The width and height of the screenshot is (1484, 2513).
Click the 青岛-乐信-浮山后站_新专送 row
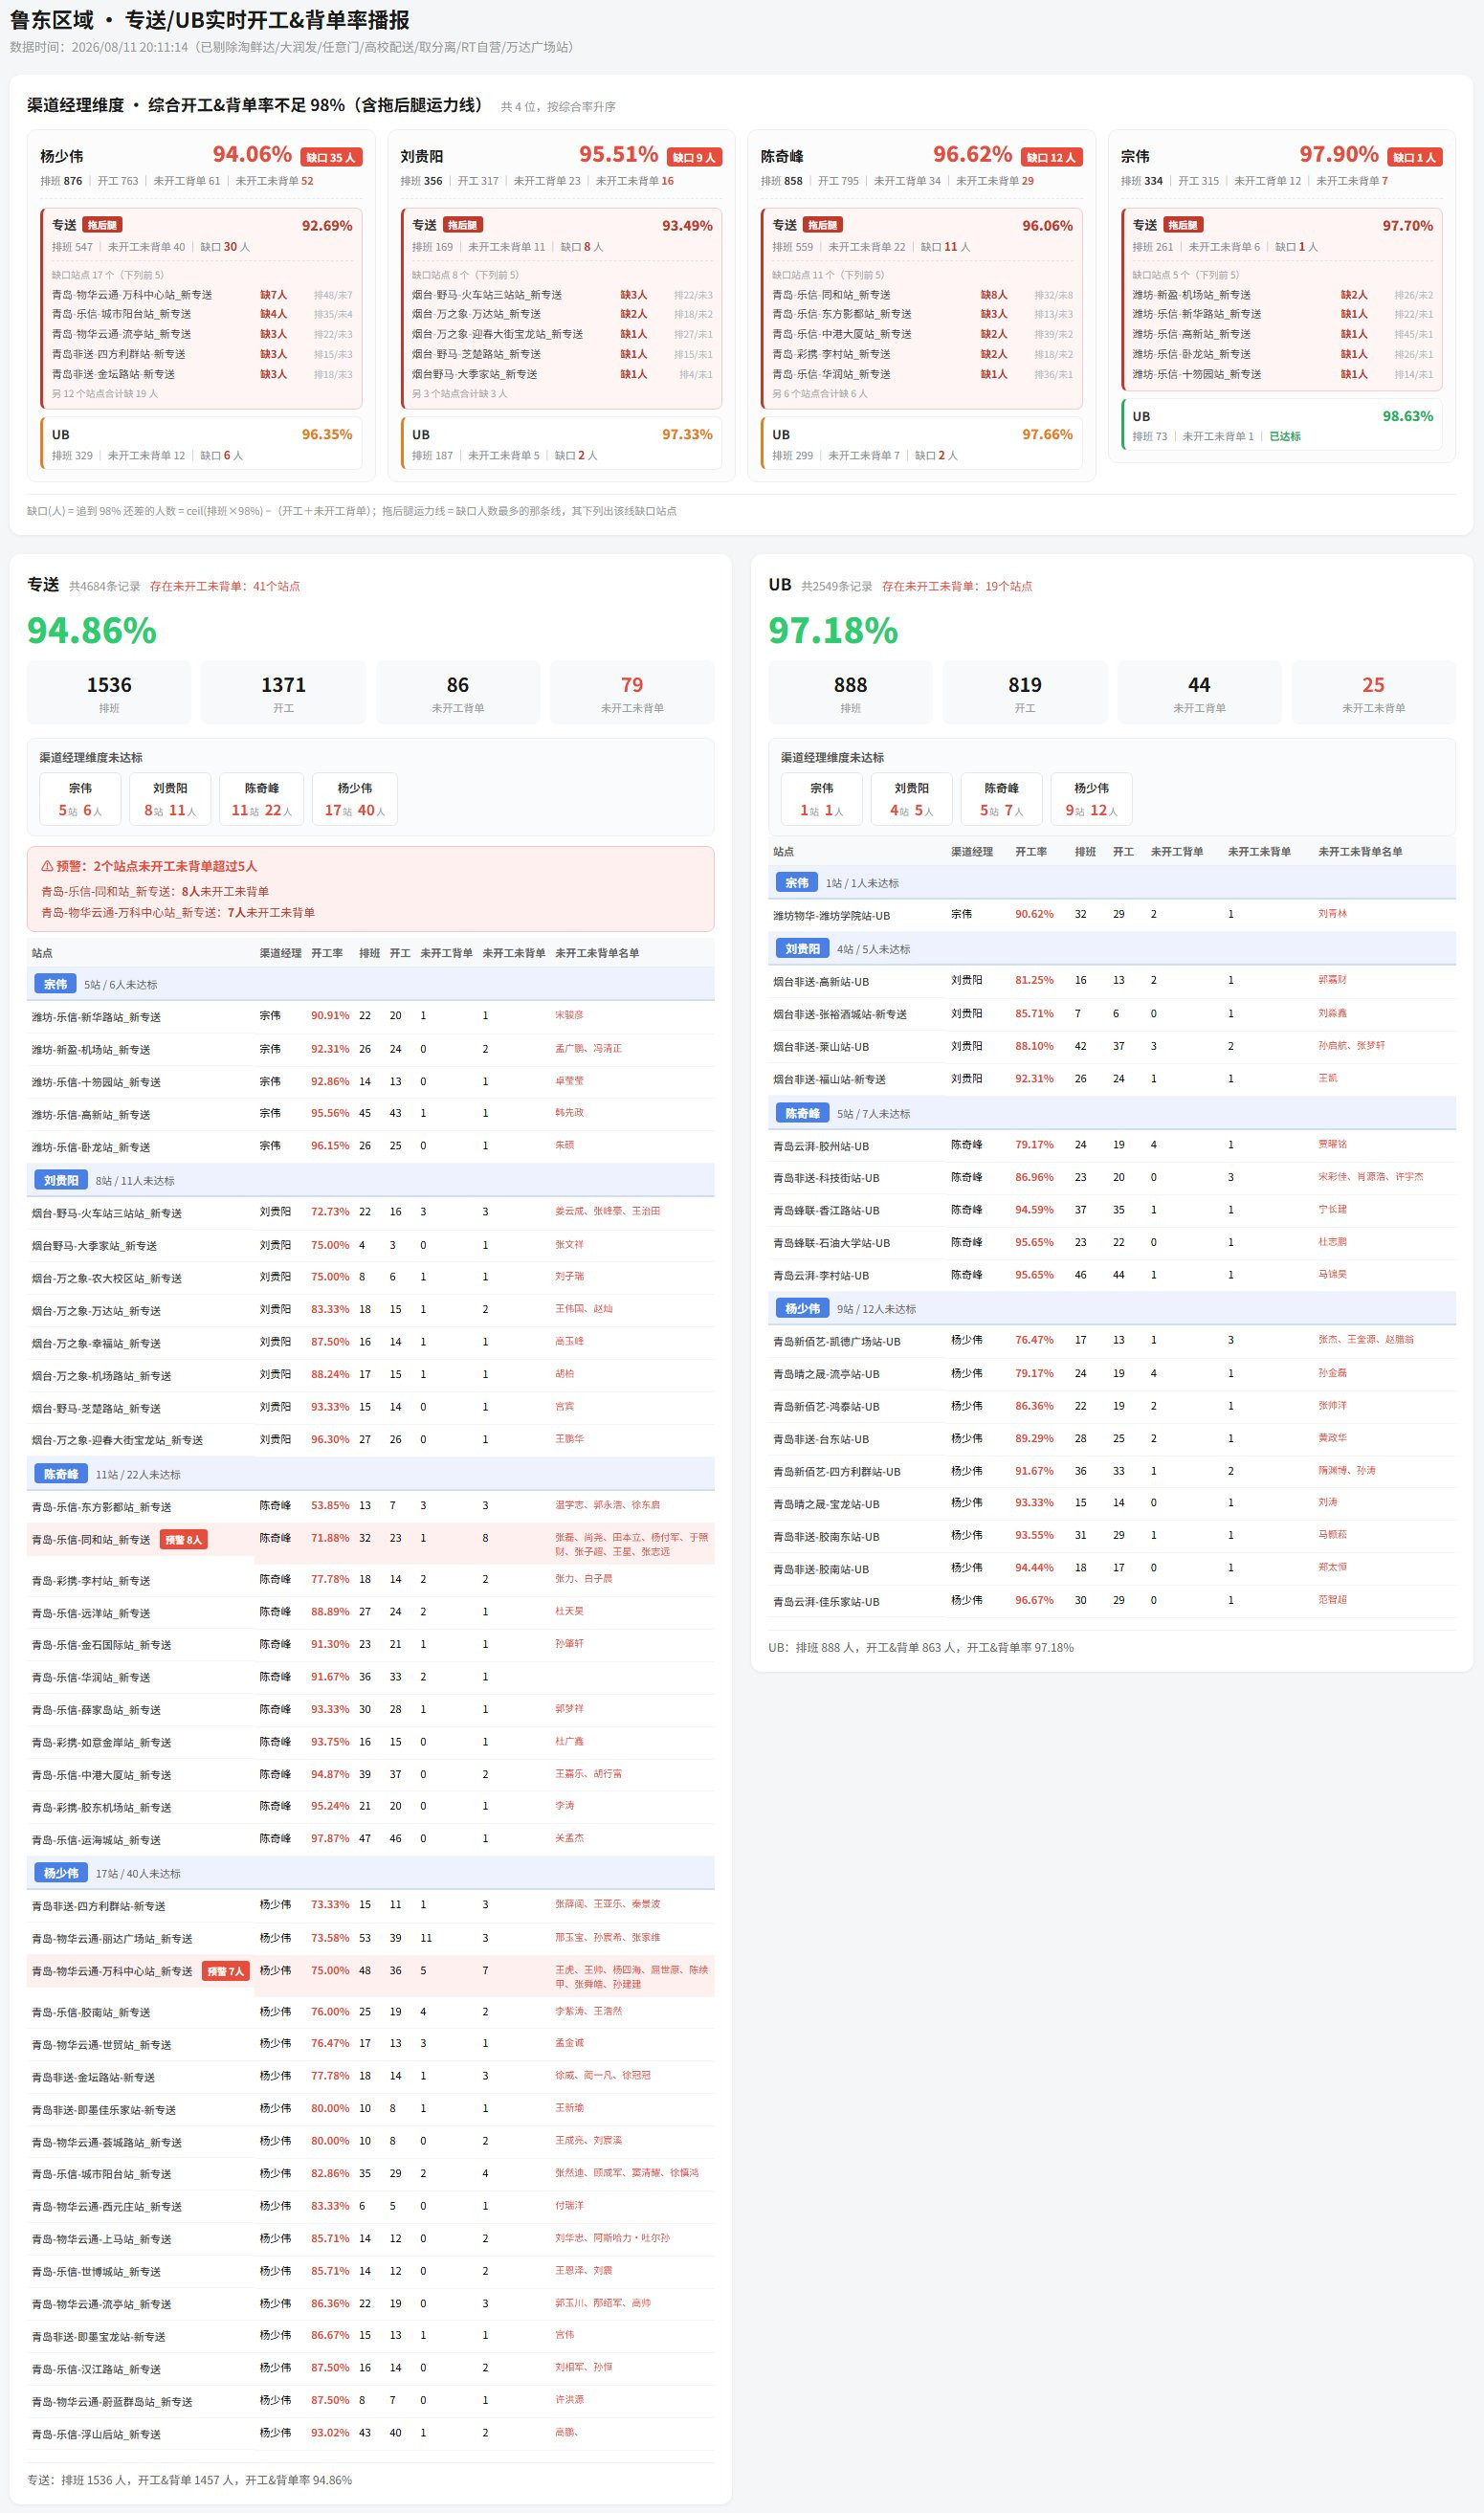coord(371,2434)
